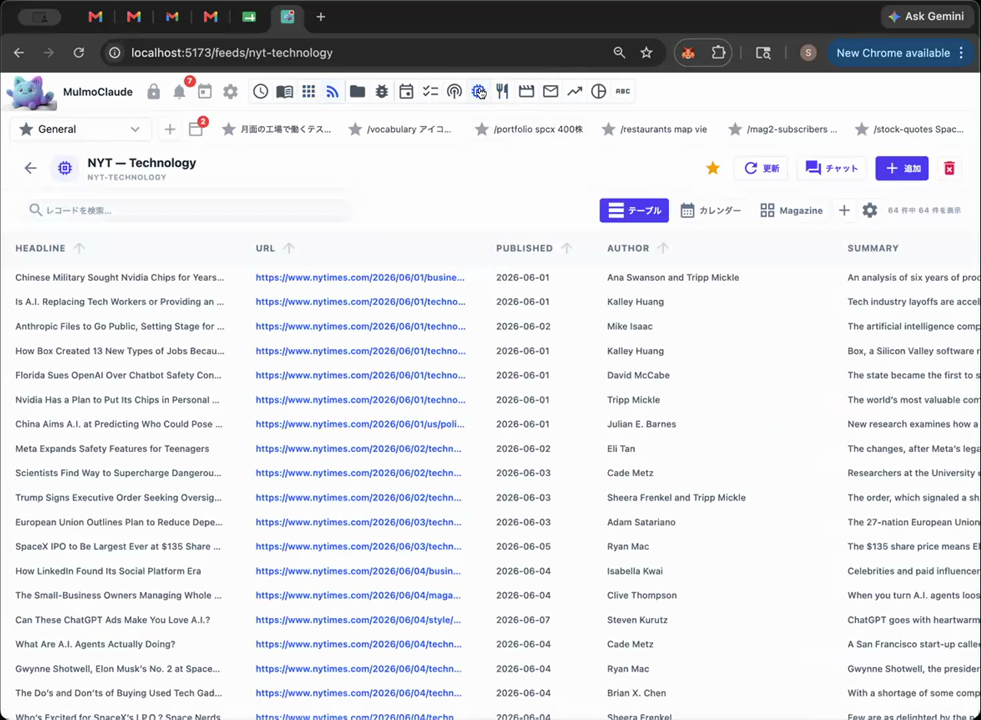This screenshot has width=981, height=720.
Task: Open the checklist todo icon
Action: point(430,91)
